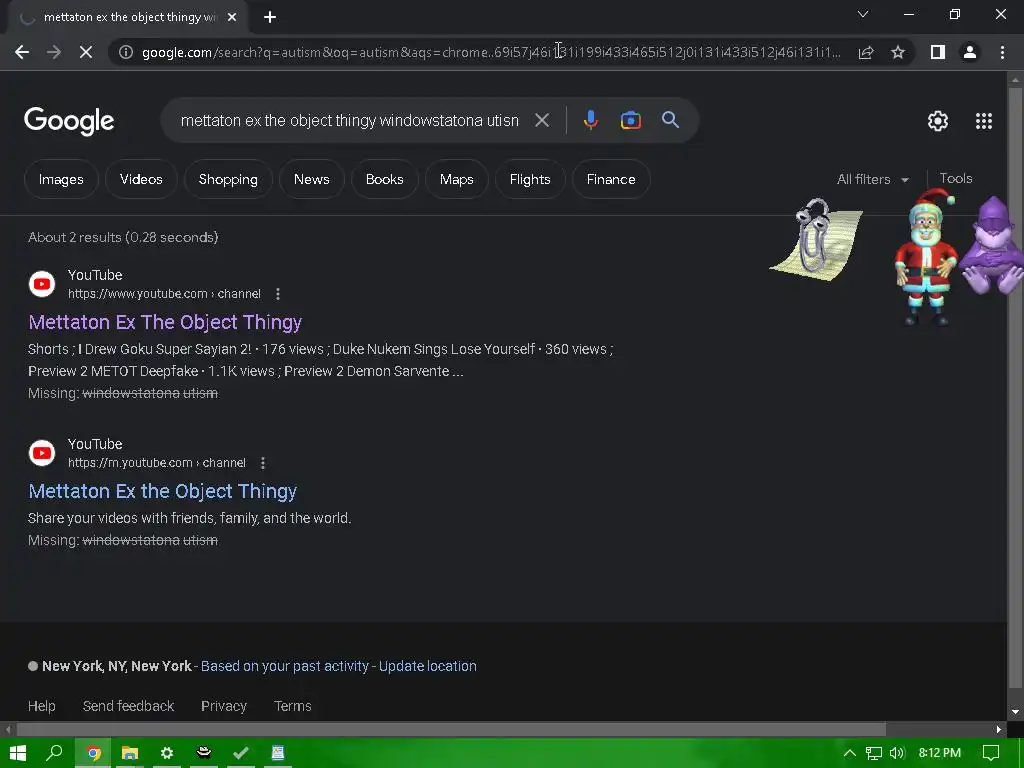Screen dimensions: 1024x768
Task: Switch to Maps results
Action: tap(456, 180)
